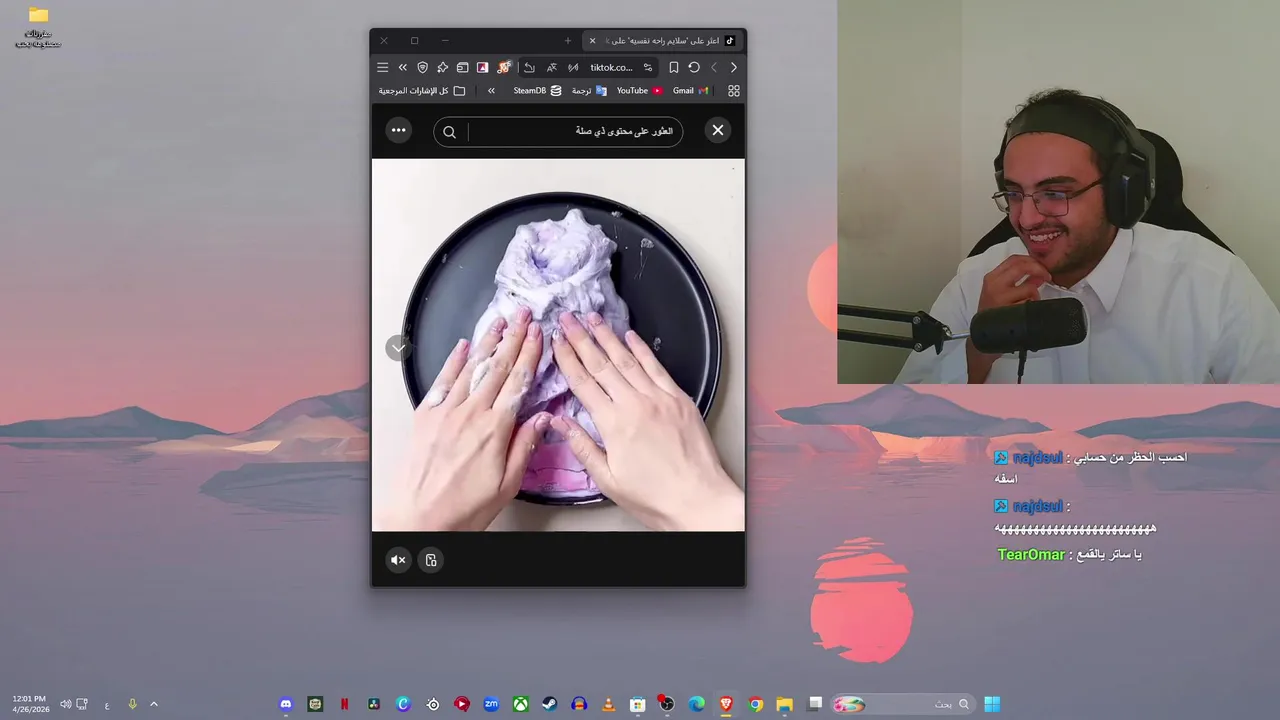
Task: Go to next video with down chevron
Action: click(x=398, y=348)
